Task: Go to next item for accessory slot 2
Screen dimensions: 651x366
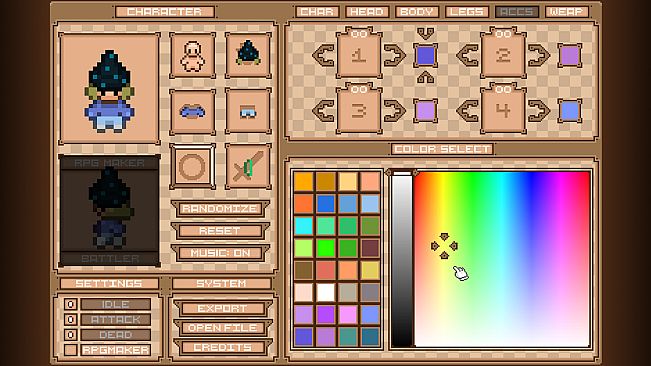Action: click(538, 56)
